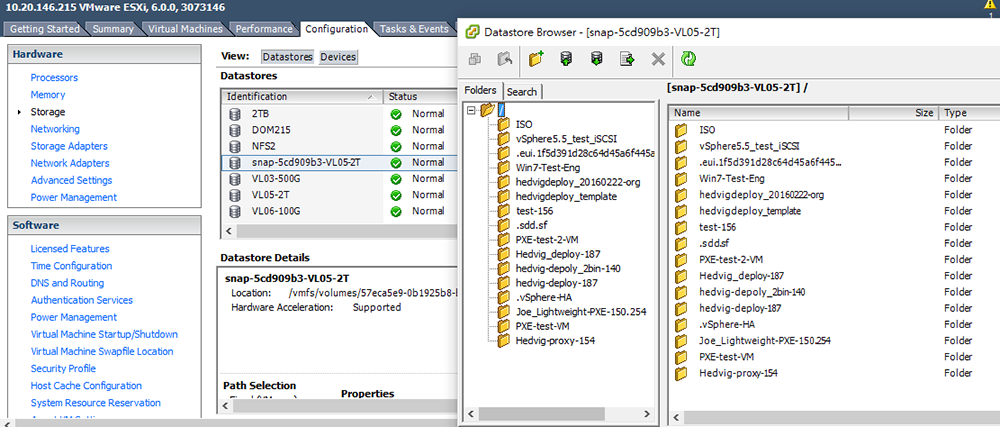The width and height of the screenshot is (1000, 427).
Task: Click the green Normal status check for VL05-2T
Action: click(x=396, y=195)
